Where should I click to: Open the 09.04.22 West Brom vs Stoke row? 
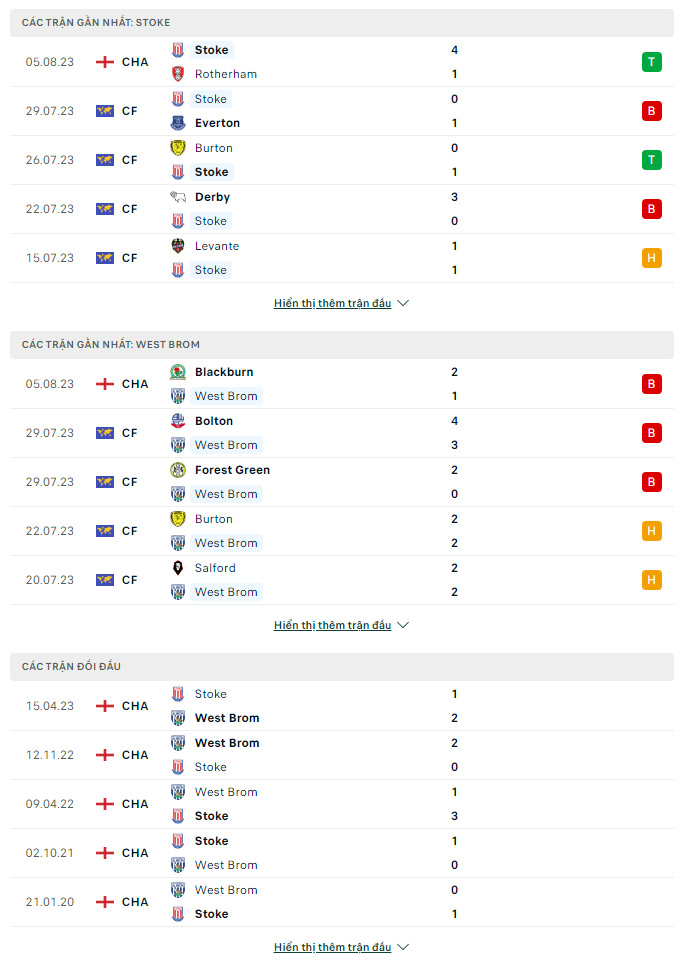[x=342, y=804]
